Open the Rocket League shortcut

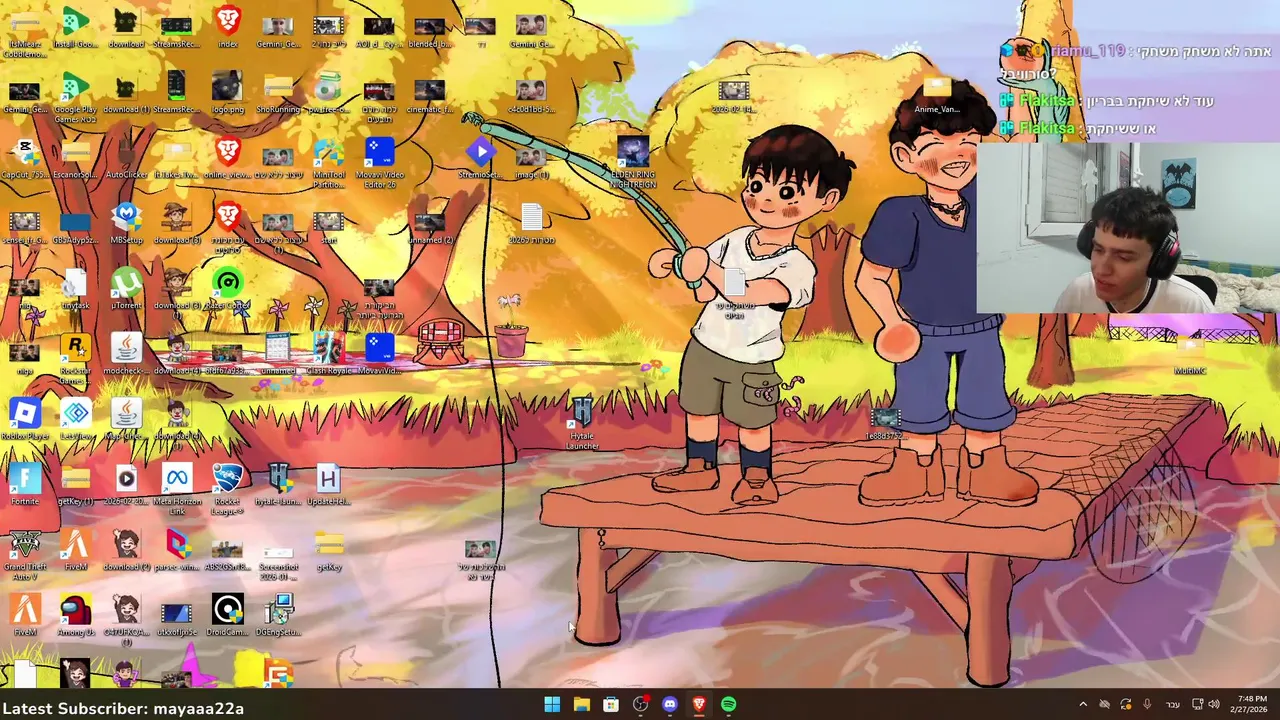click(x=228, y=490)
